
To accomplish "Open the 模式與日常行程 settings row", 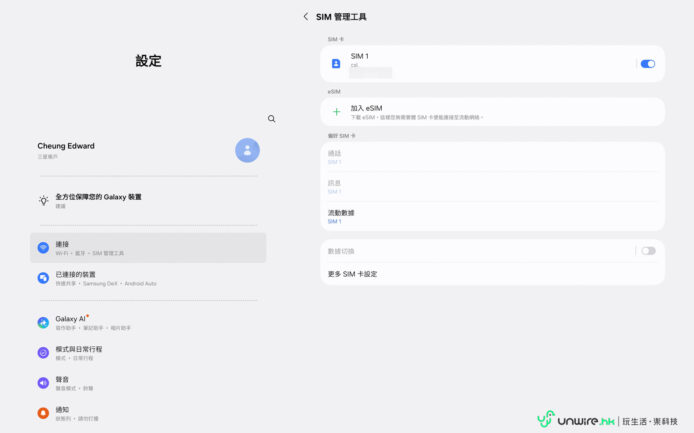I will click(148, 353).
